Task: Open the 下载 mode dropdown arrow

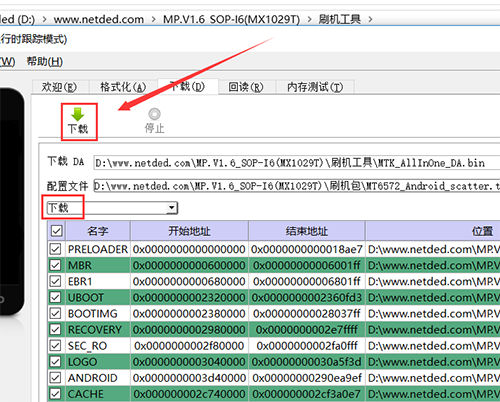Action: (x=171, y=208)
